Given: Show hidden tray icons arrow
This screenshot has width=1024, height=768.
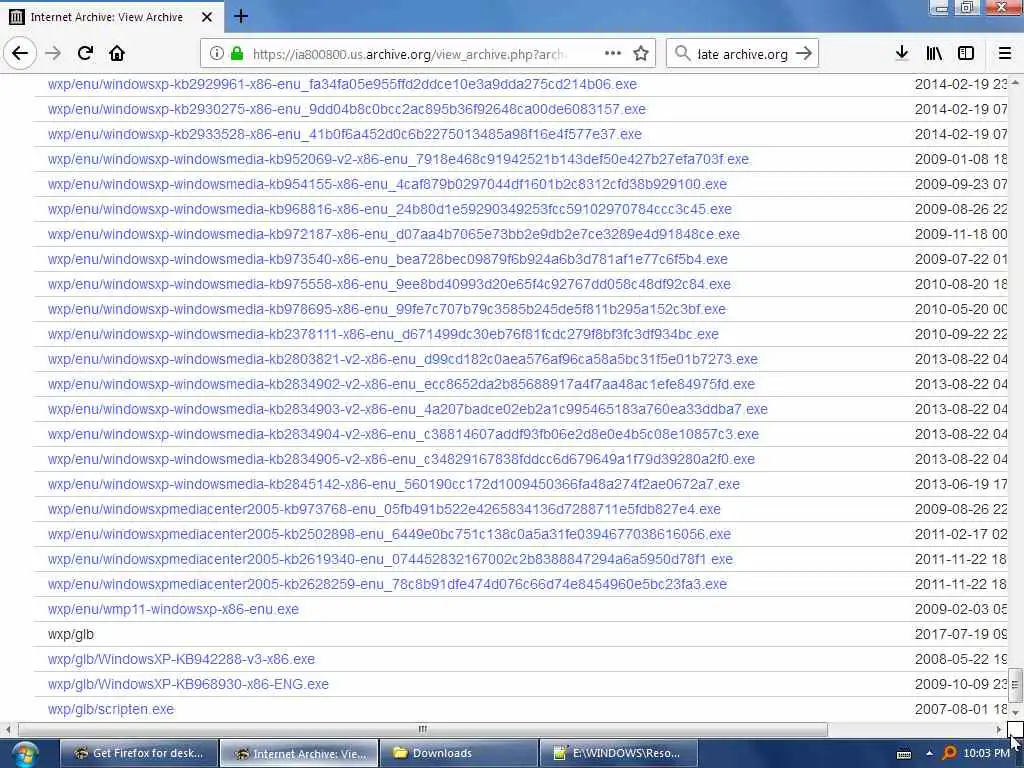Looking at the screenshot, I should pos(929,754).
